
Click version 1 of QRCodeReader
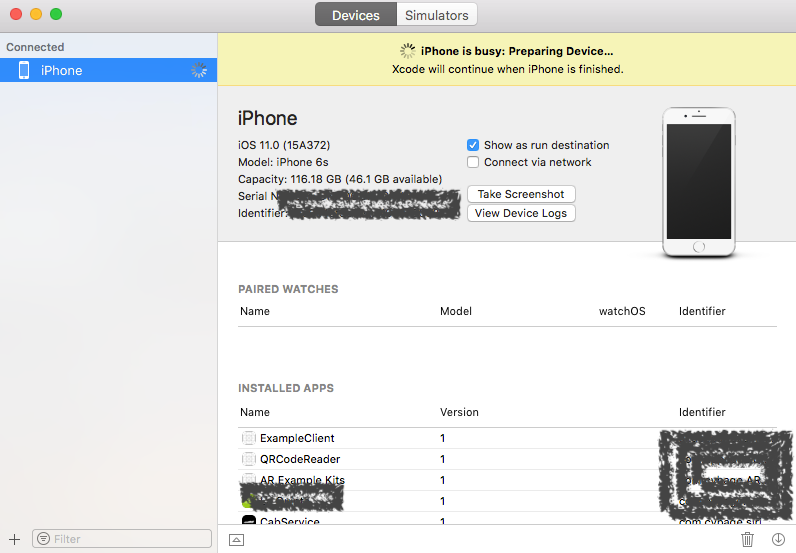(443, 459)
